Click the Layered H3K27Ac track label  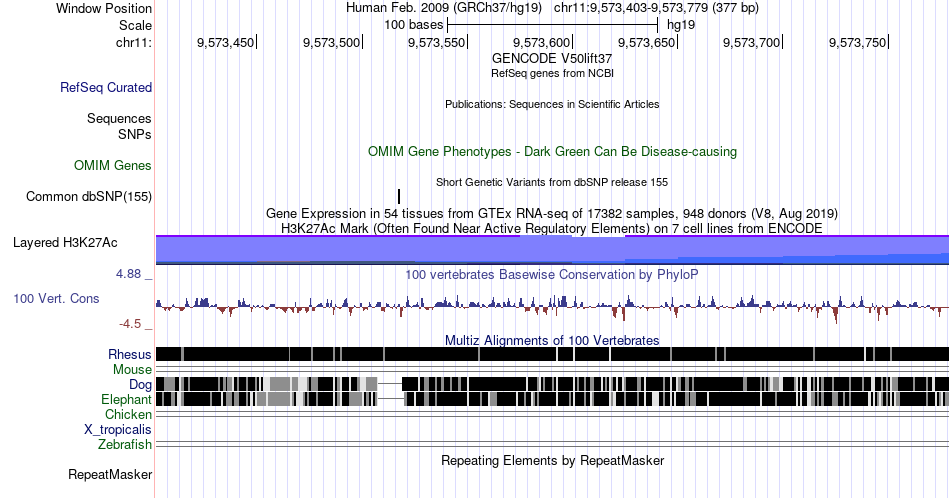coord(65,242)
